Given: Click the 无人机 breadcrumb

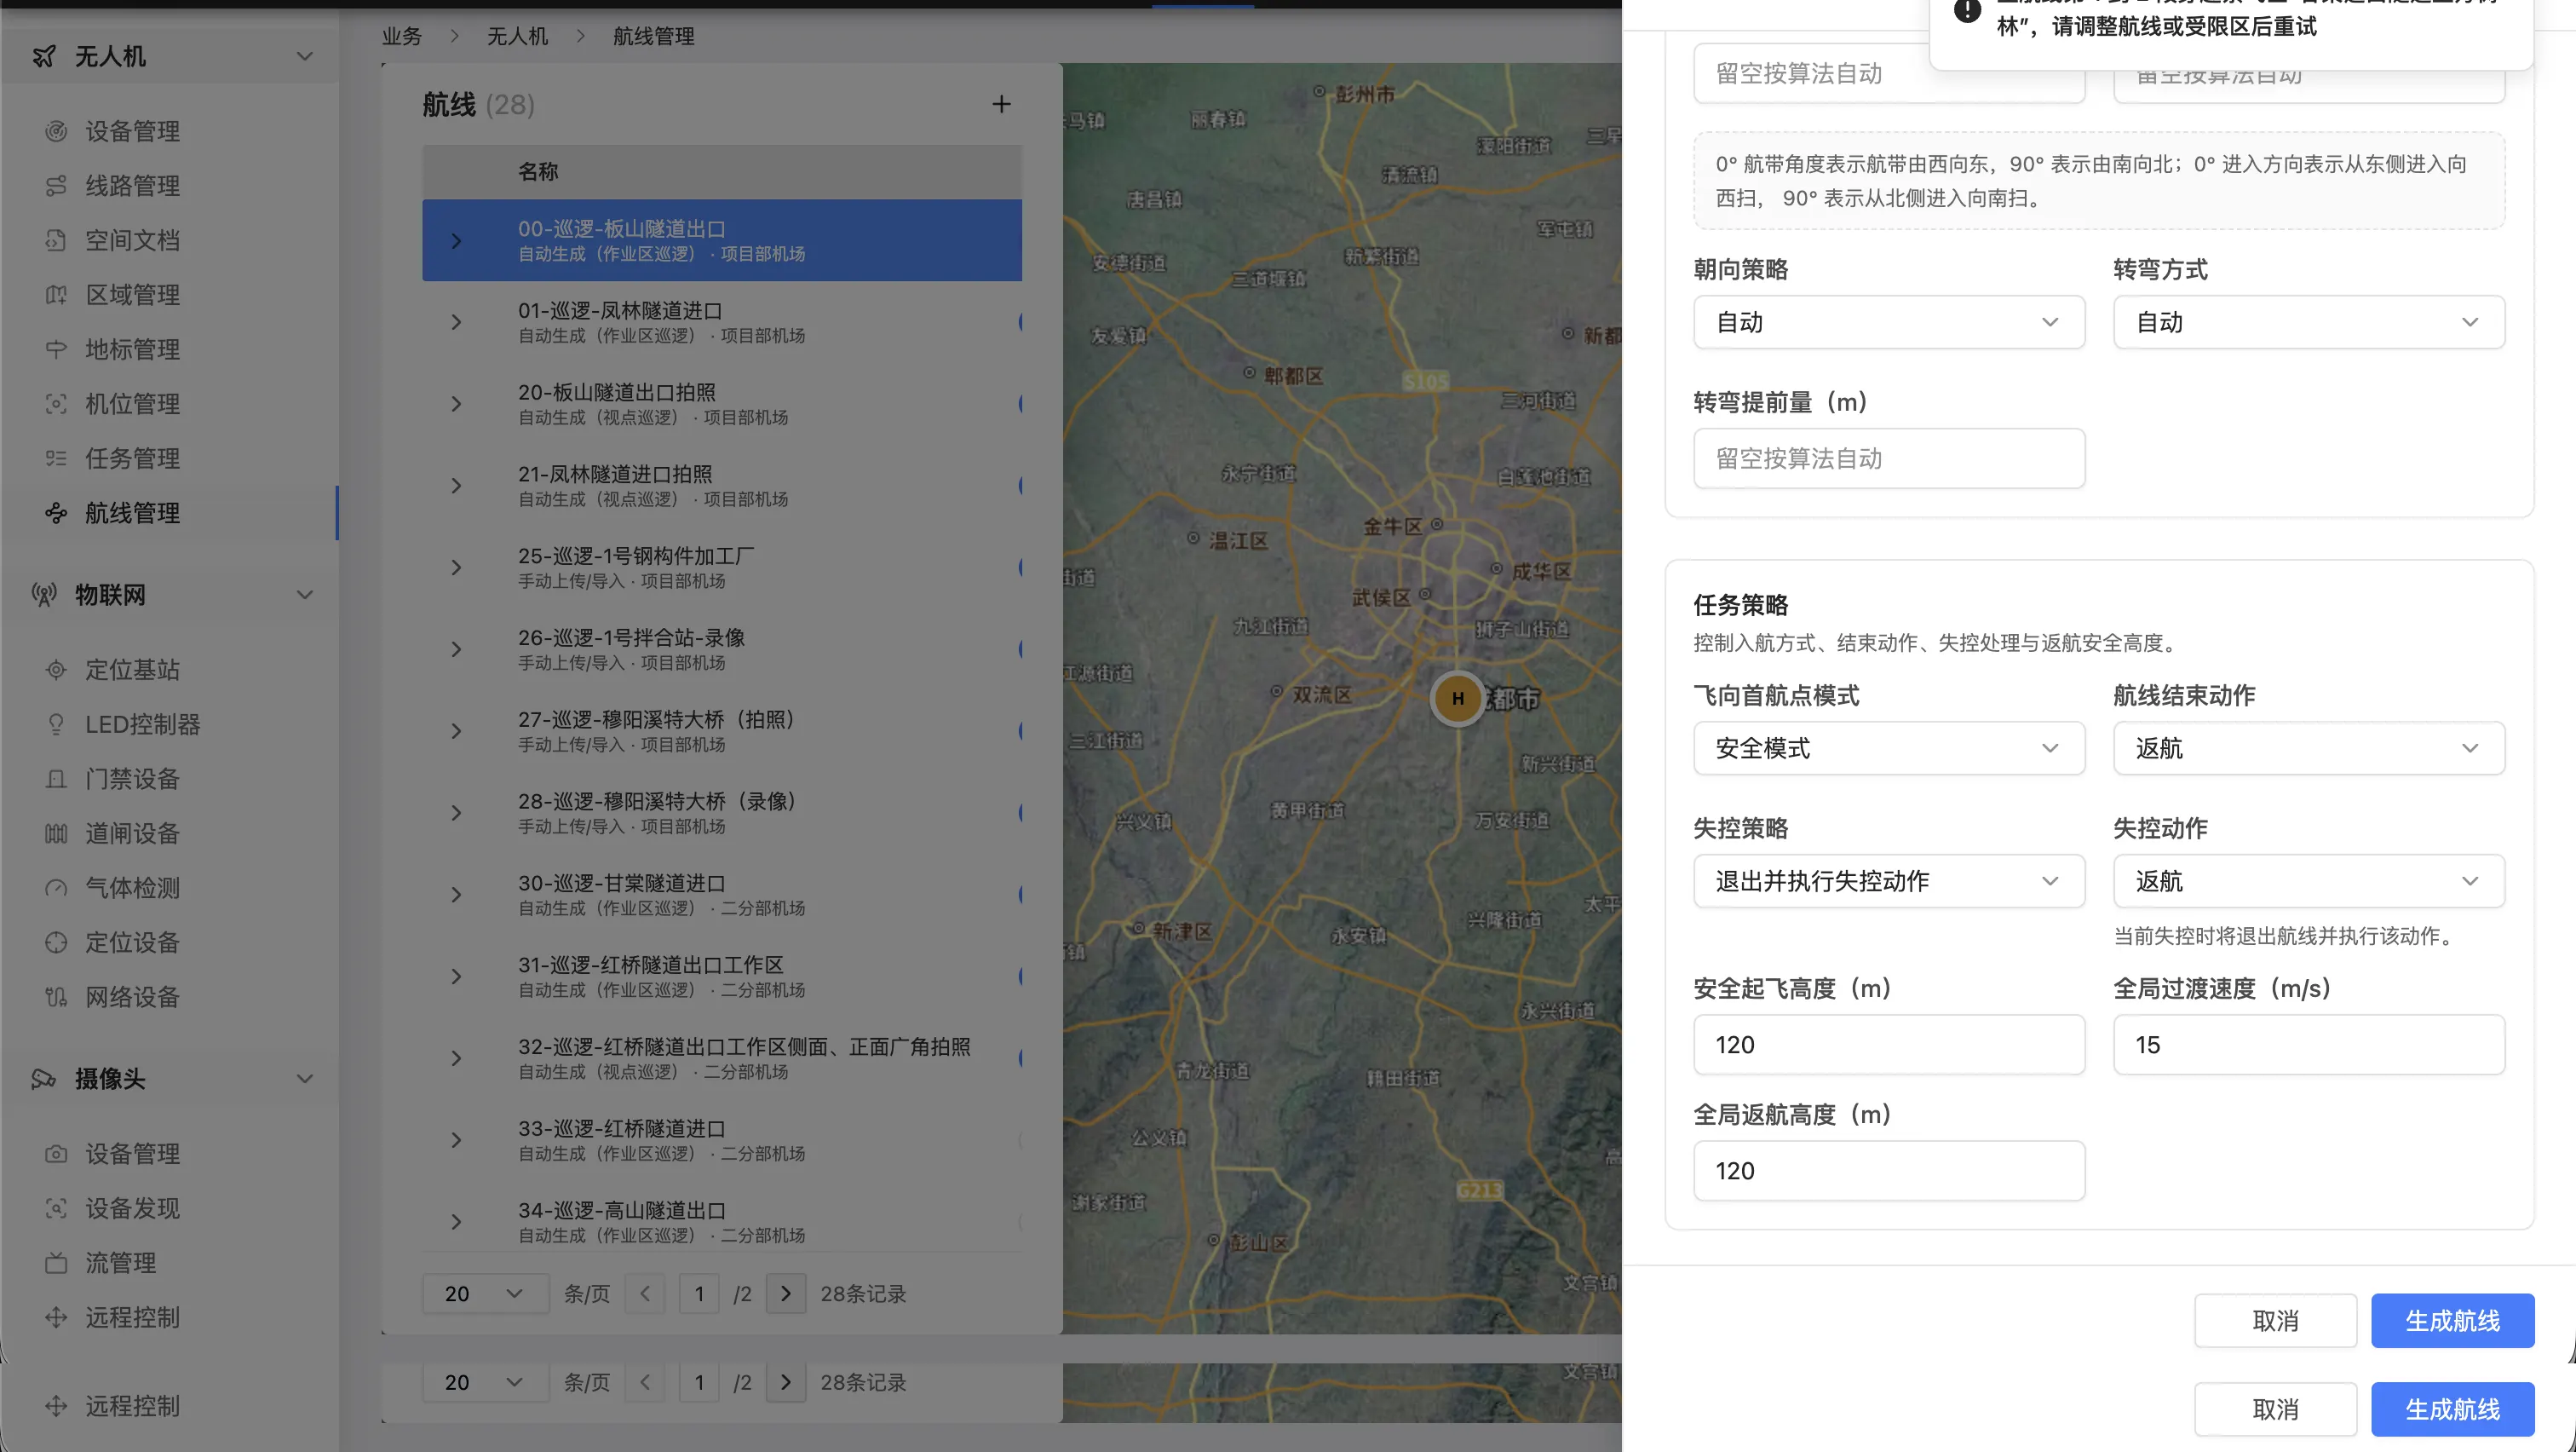Looking at the screenshot, I should (x=517, y=36).
